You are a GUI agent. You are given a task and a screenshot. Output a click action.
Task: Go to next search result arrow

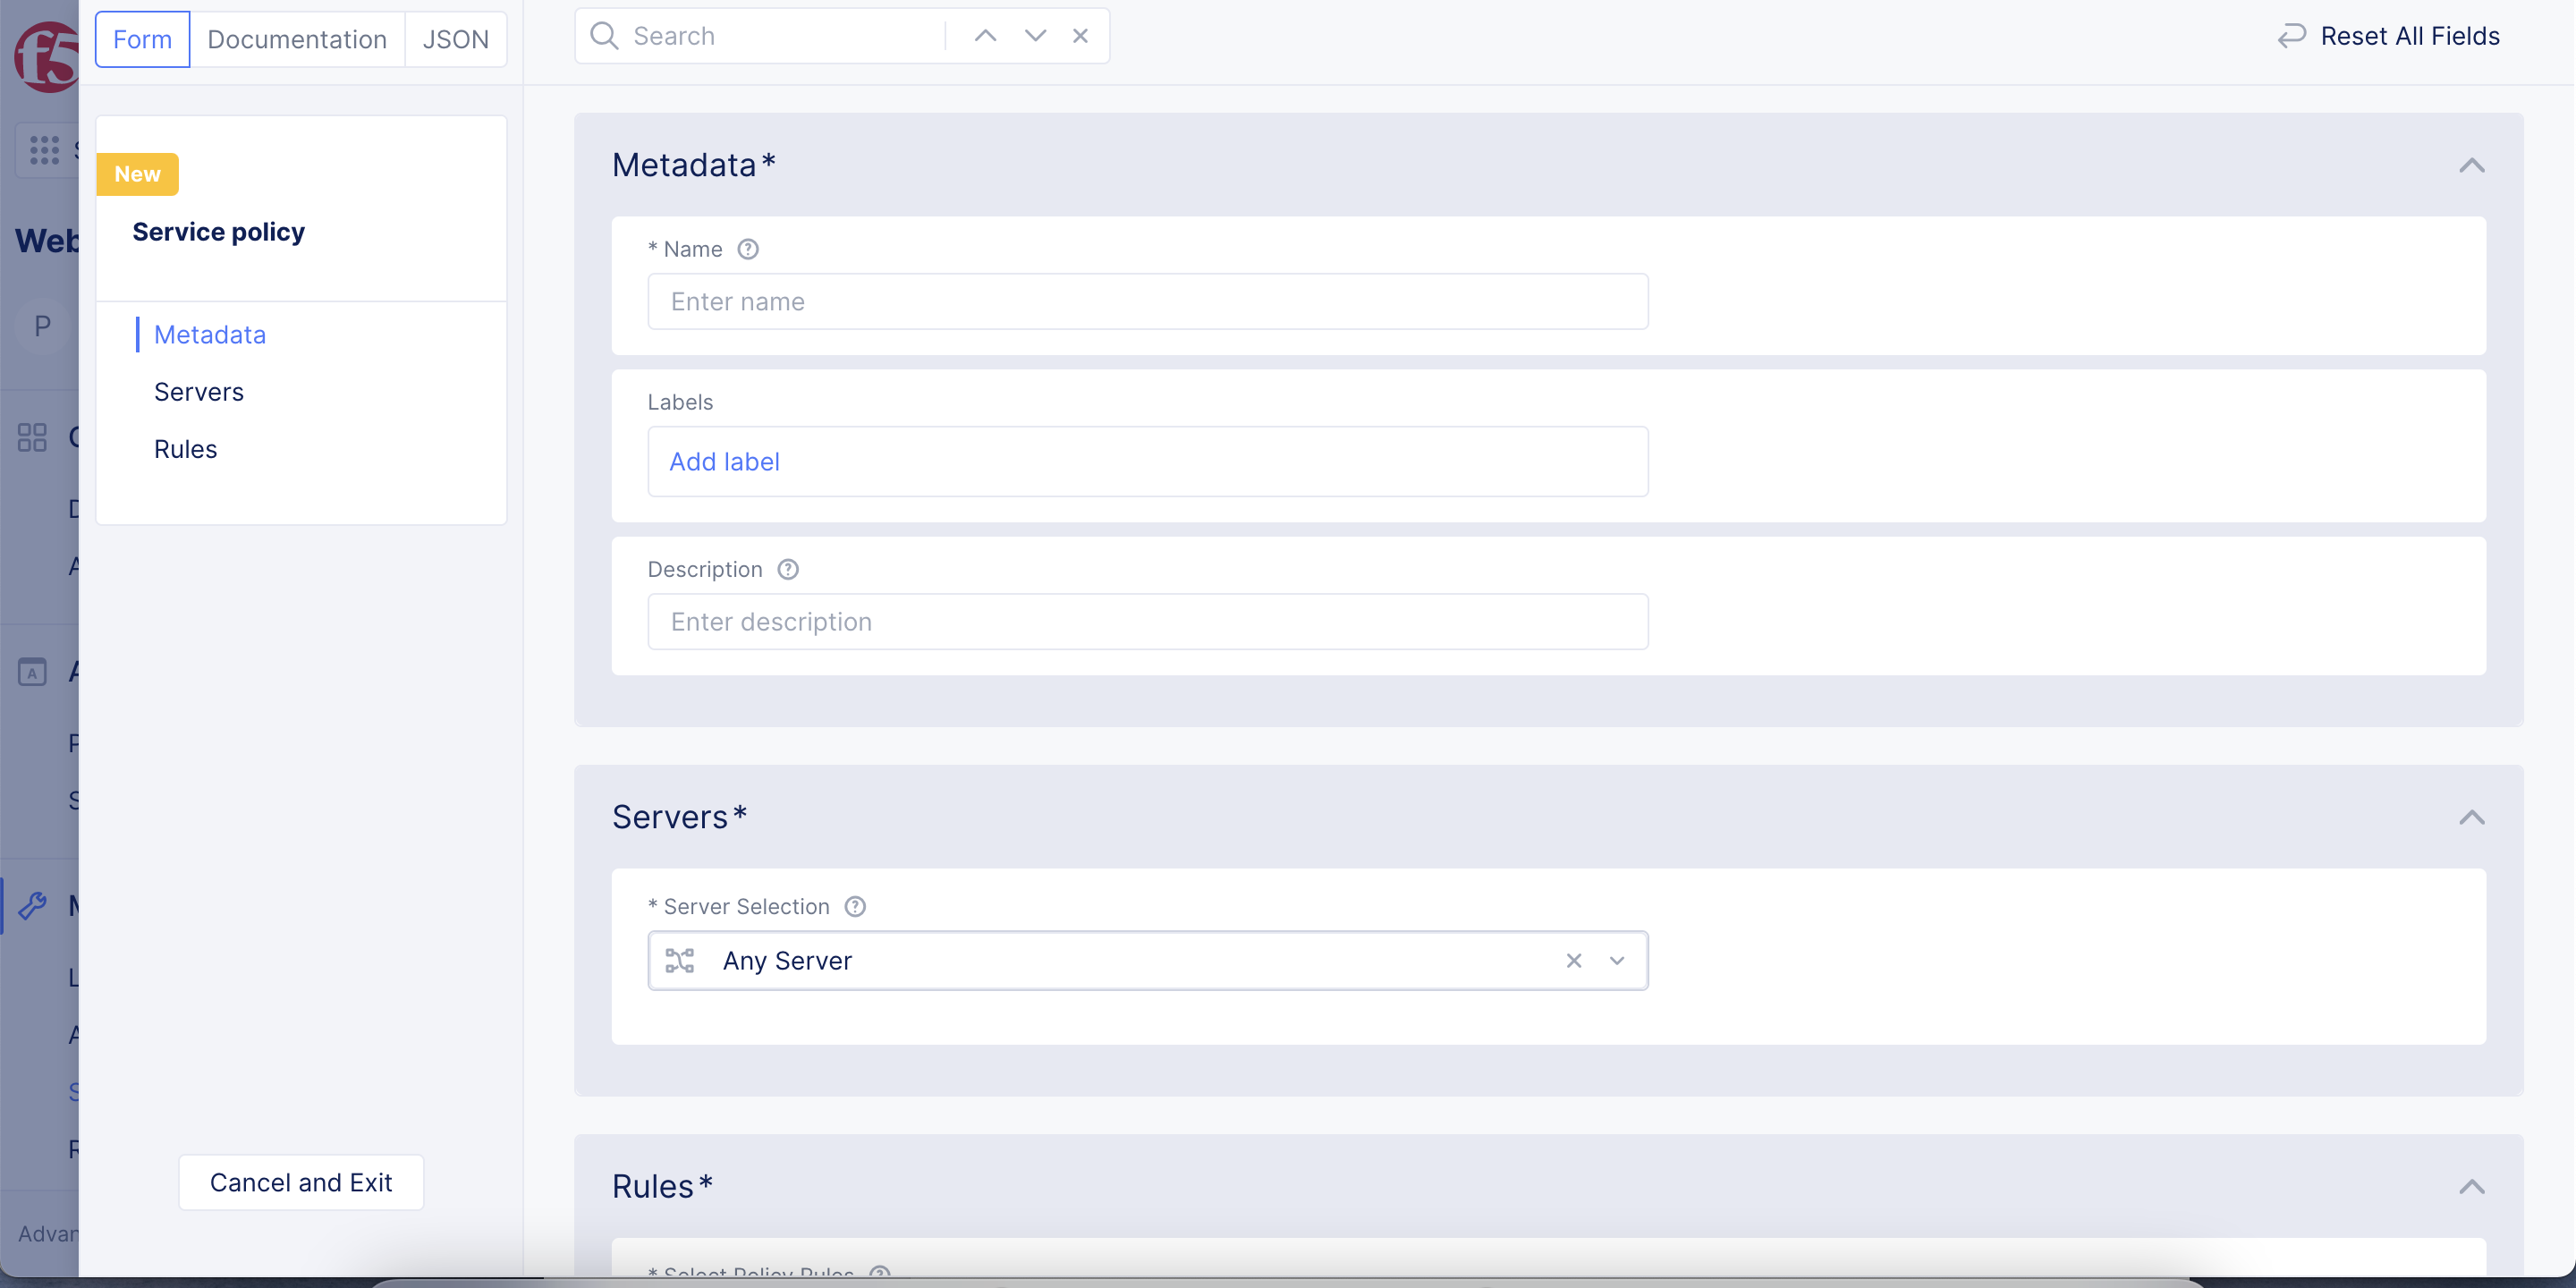(x=1035, y=36)
